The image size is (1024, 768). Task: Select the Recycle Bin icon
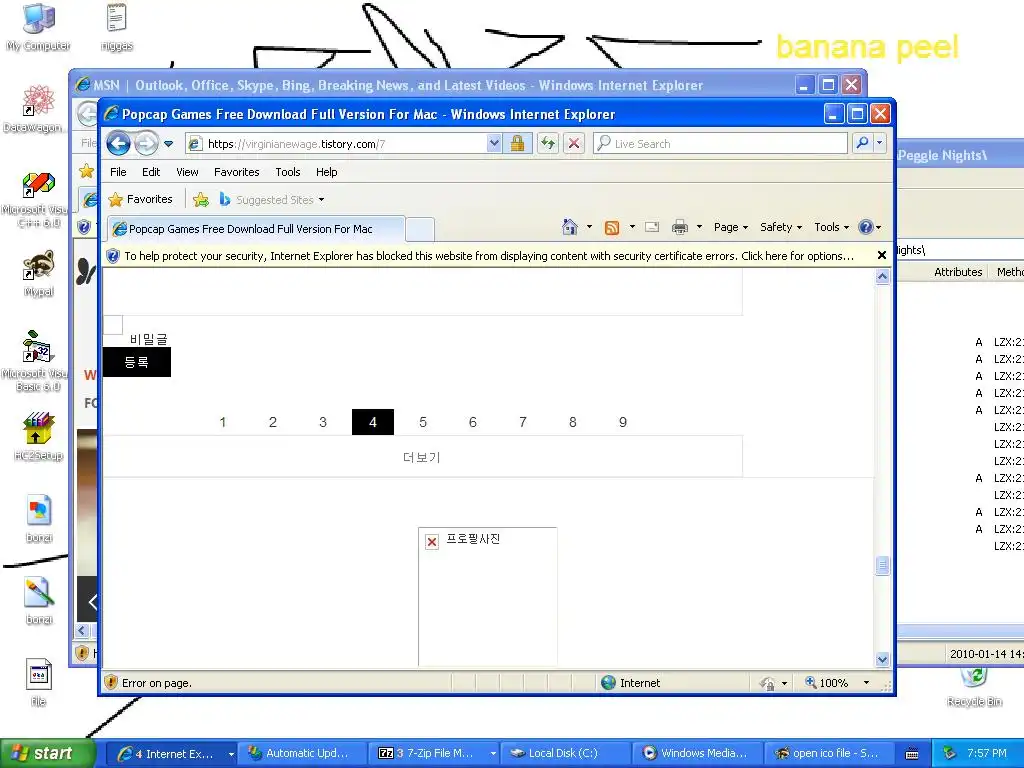click(x=974, y=687)
